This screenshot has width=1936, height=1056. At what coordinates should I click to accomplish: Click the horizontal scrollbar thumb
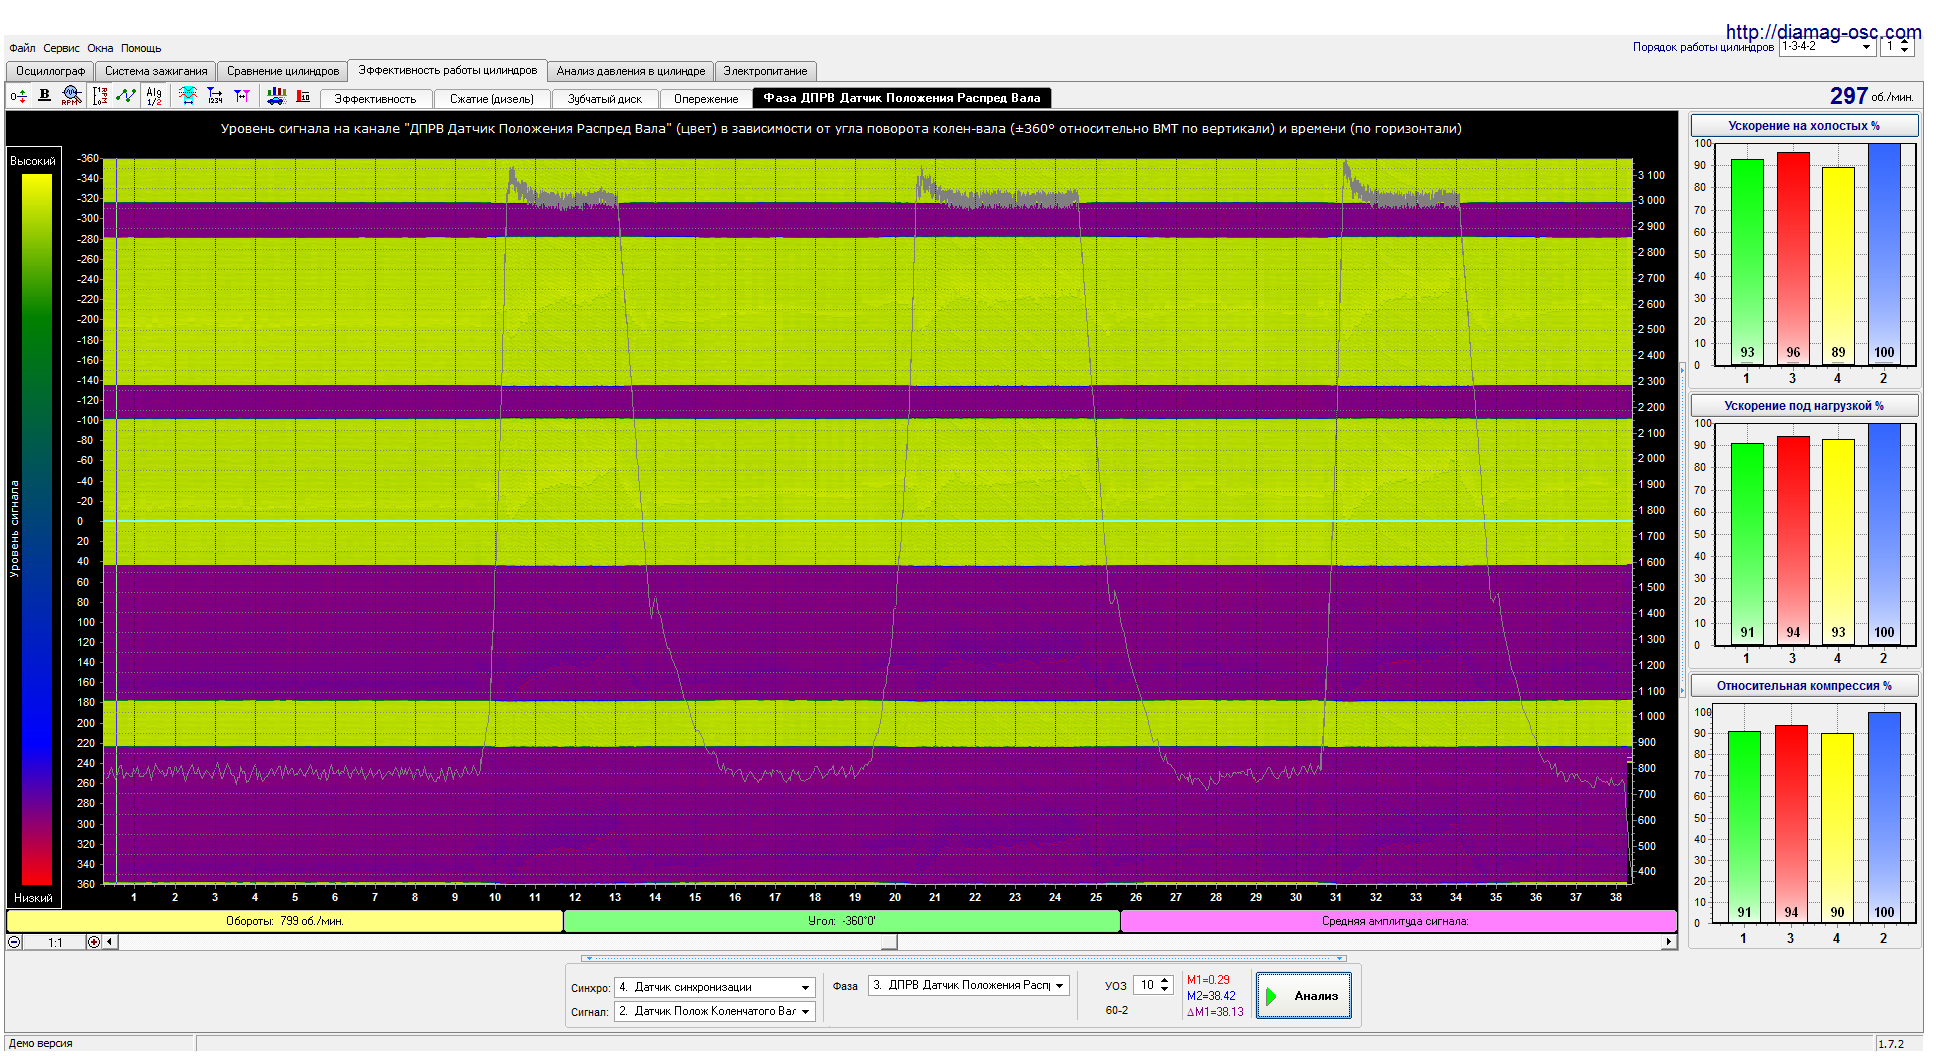889,942
